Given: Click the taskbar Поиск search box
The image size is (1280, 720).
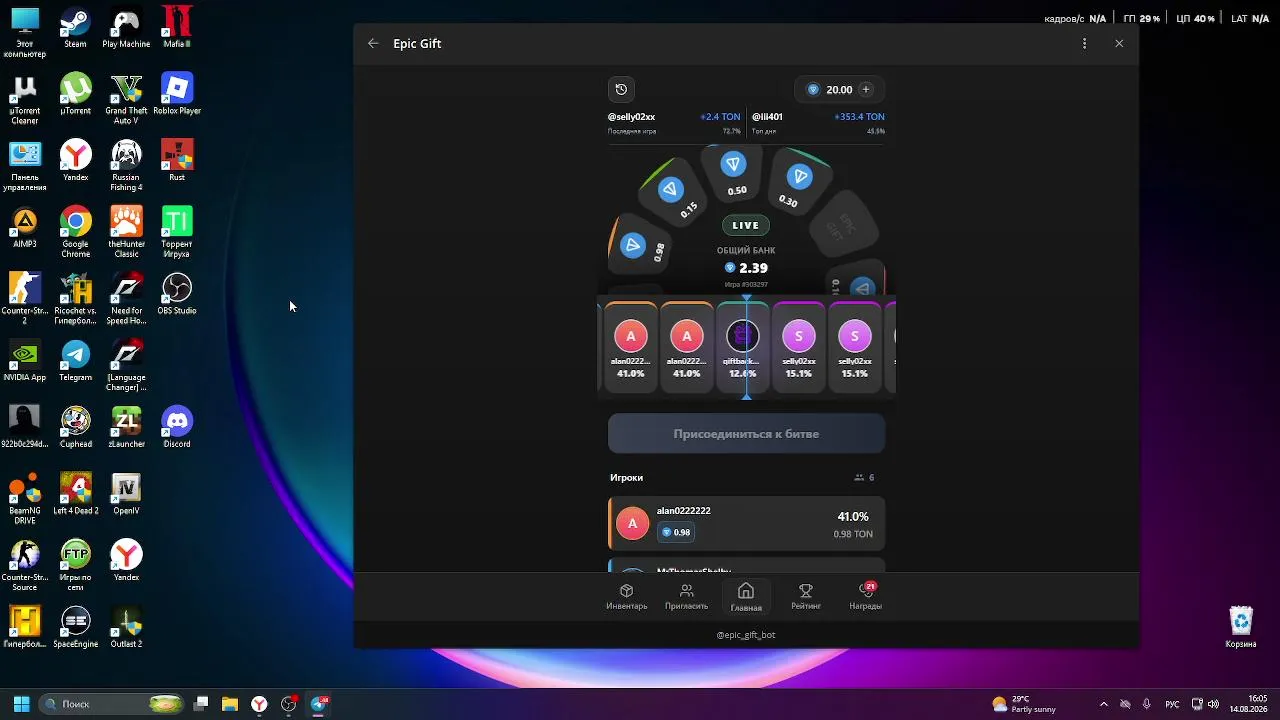Looking at the screenshot, I should point(113,704).
